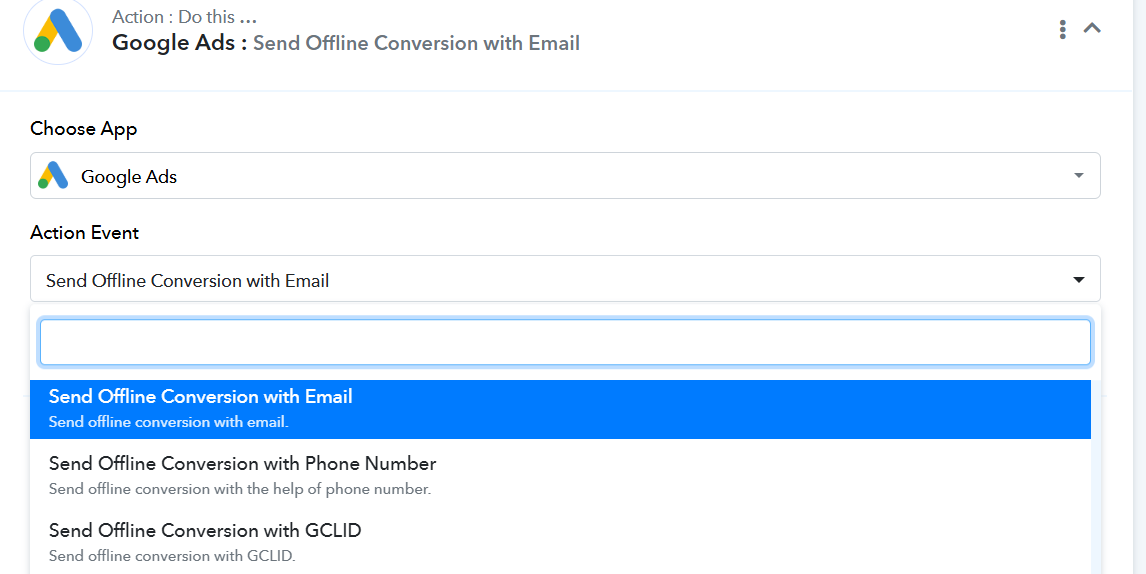Select highlighted Send Offline Conversion with Email option
Viewport: 1146px width, 574px height.
(x=560, y=409)
